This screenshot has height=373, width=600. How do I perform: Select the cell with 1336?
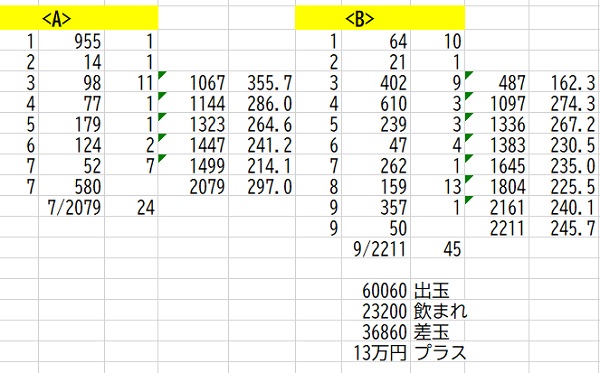tap(497, 124)
